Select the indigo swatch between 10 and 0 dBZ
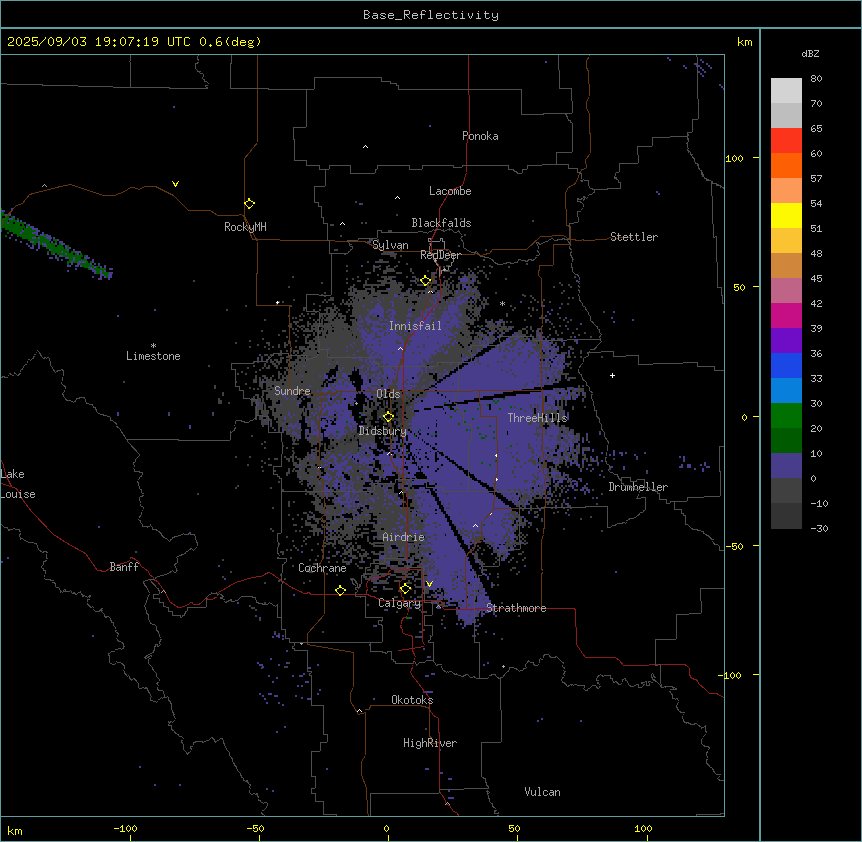Viewport: 862px width, 842px height. [786, 466]
